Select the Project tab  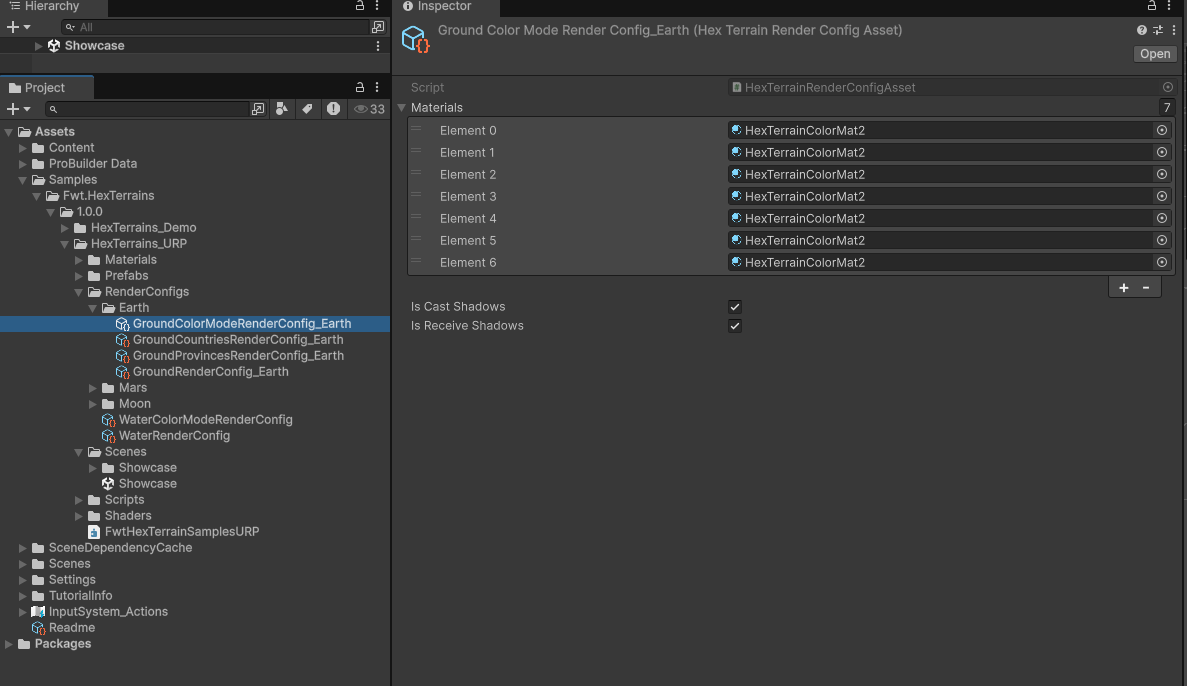(47, 88)
